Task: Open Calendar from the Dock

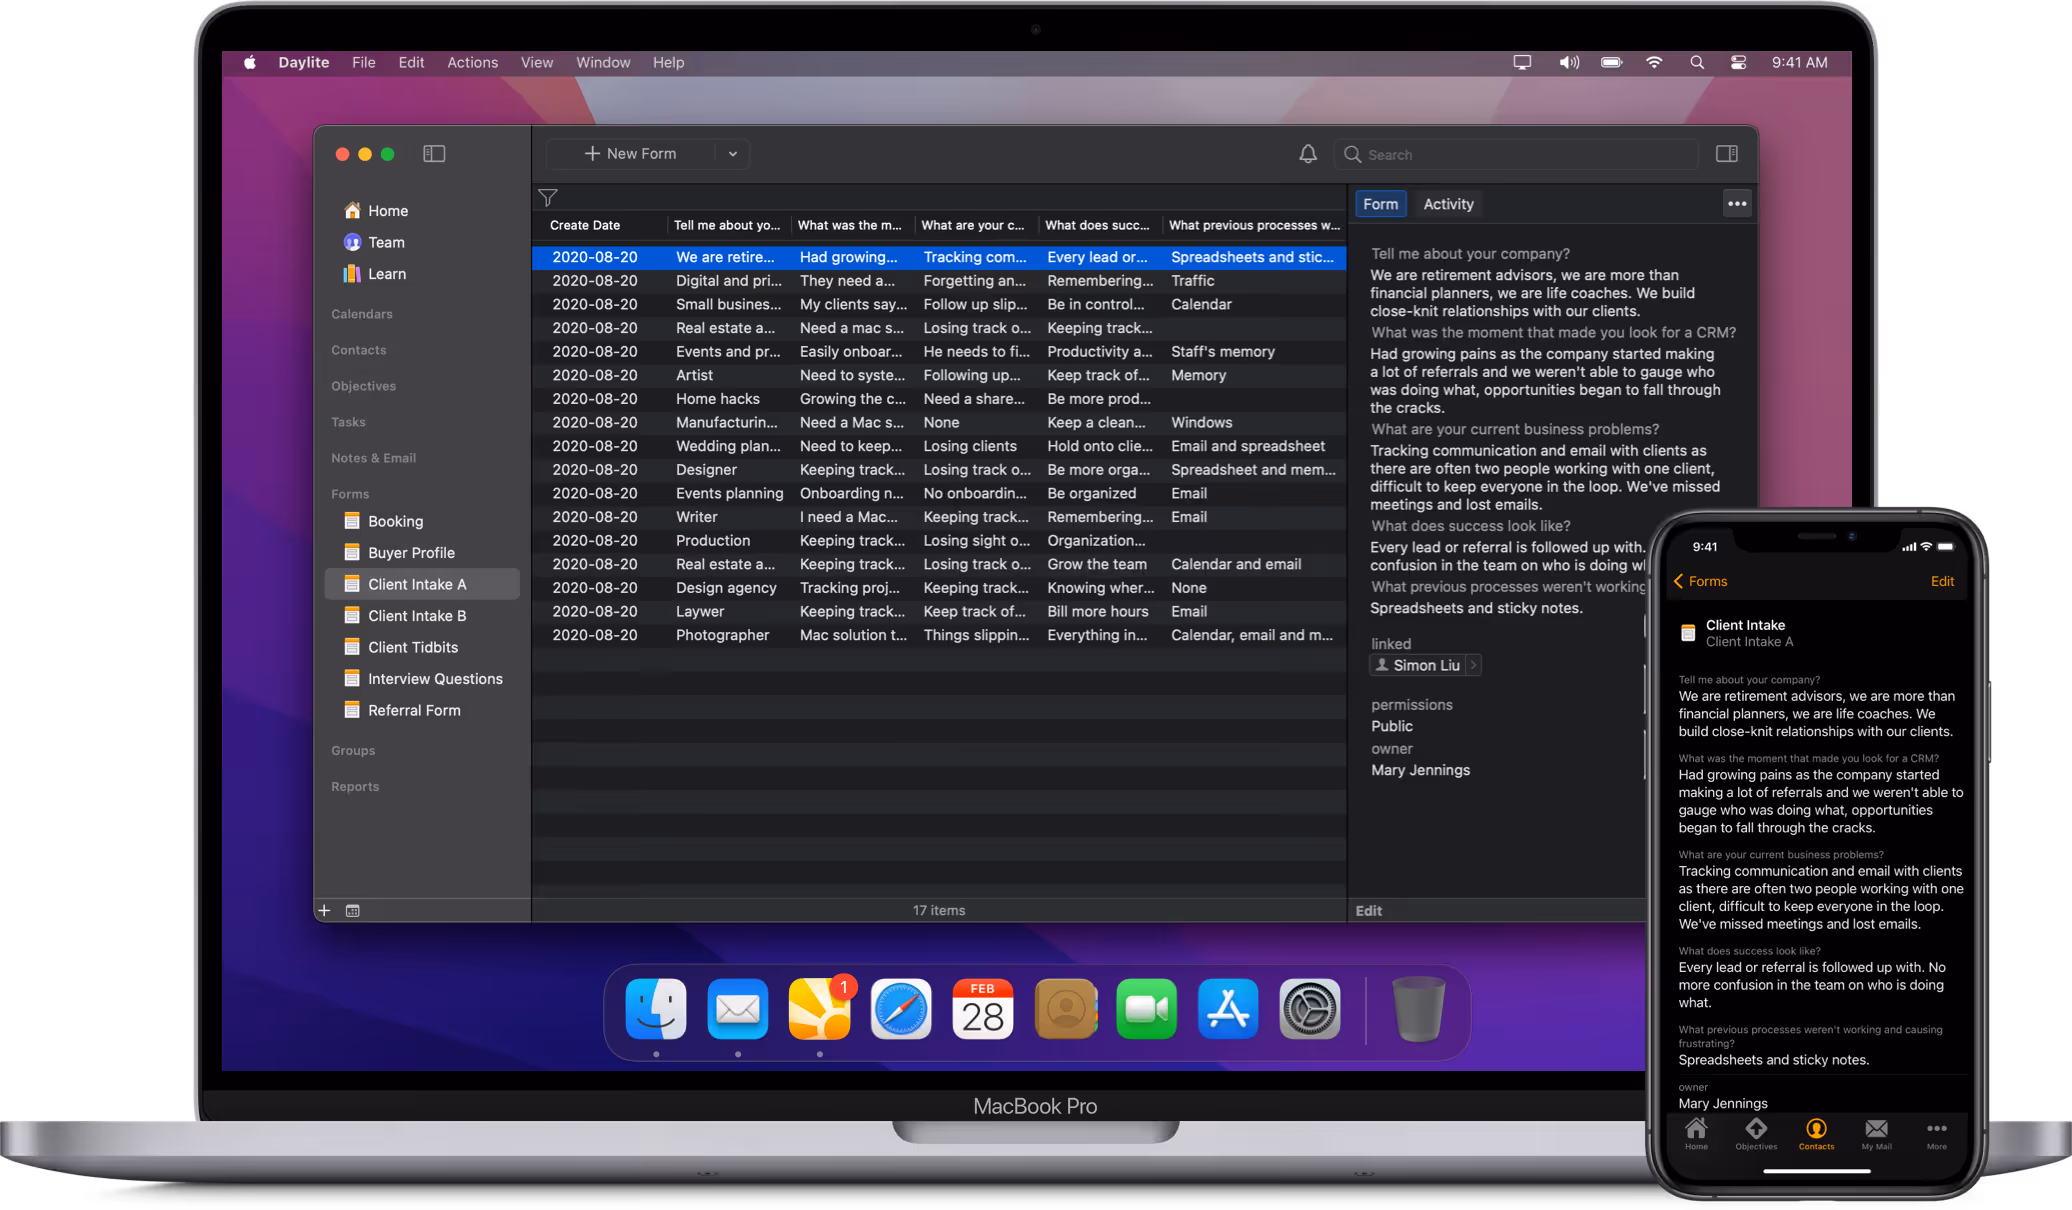Action: pos(983,1009)
